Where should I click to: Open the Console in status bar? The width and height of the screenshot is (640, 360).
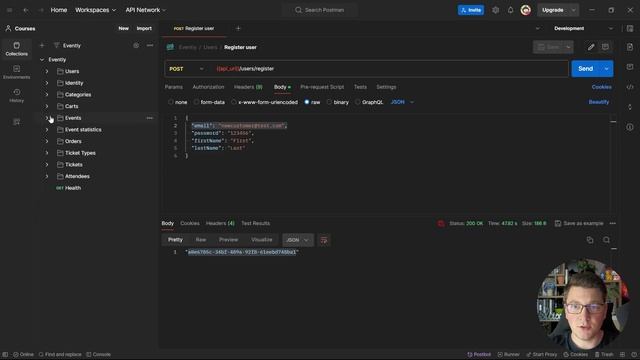point(98,354)
